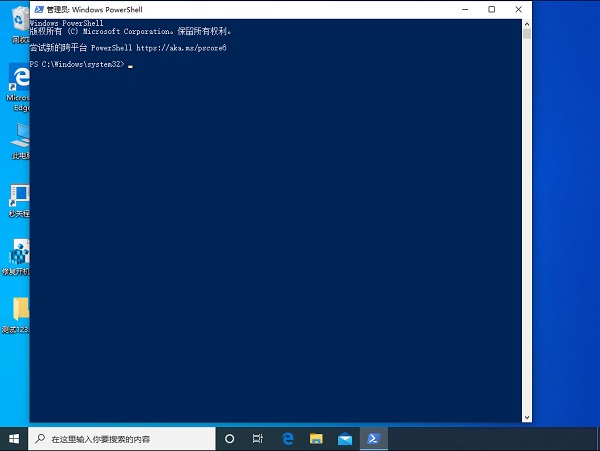Select the blue cubes desktop icon
Screen dimensions: 600x451
(17, 257)
